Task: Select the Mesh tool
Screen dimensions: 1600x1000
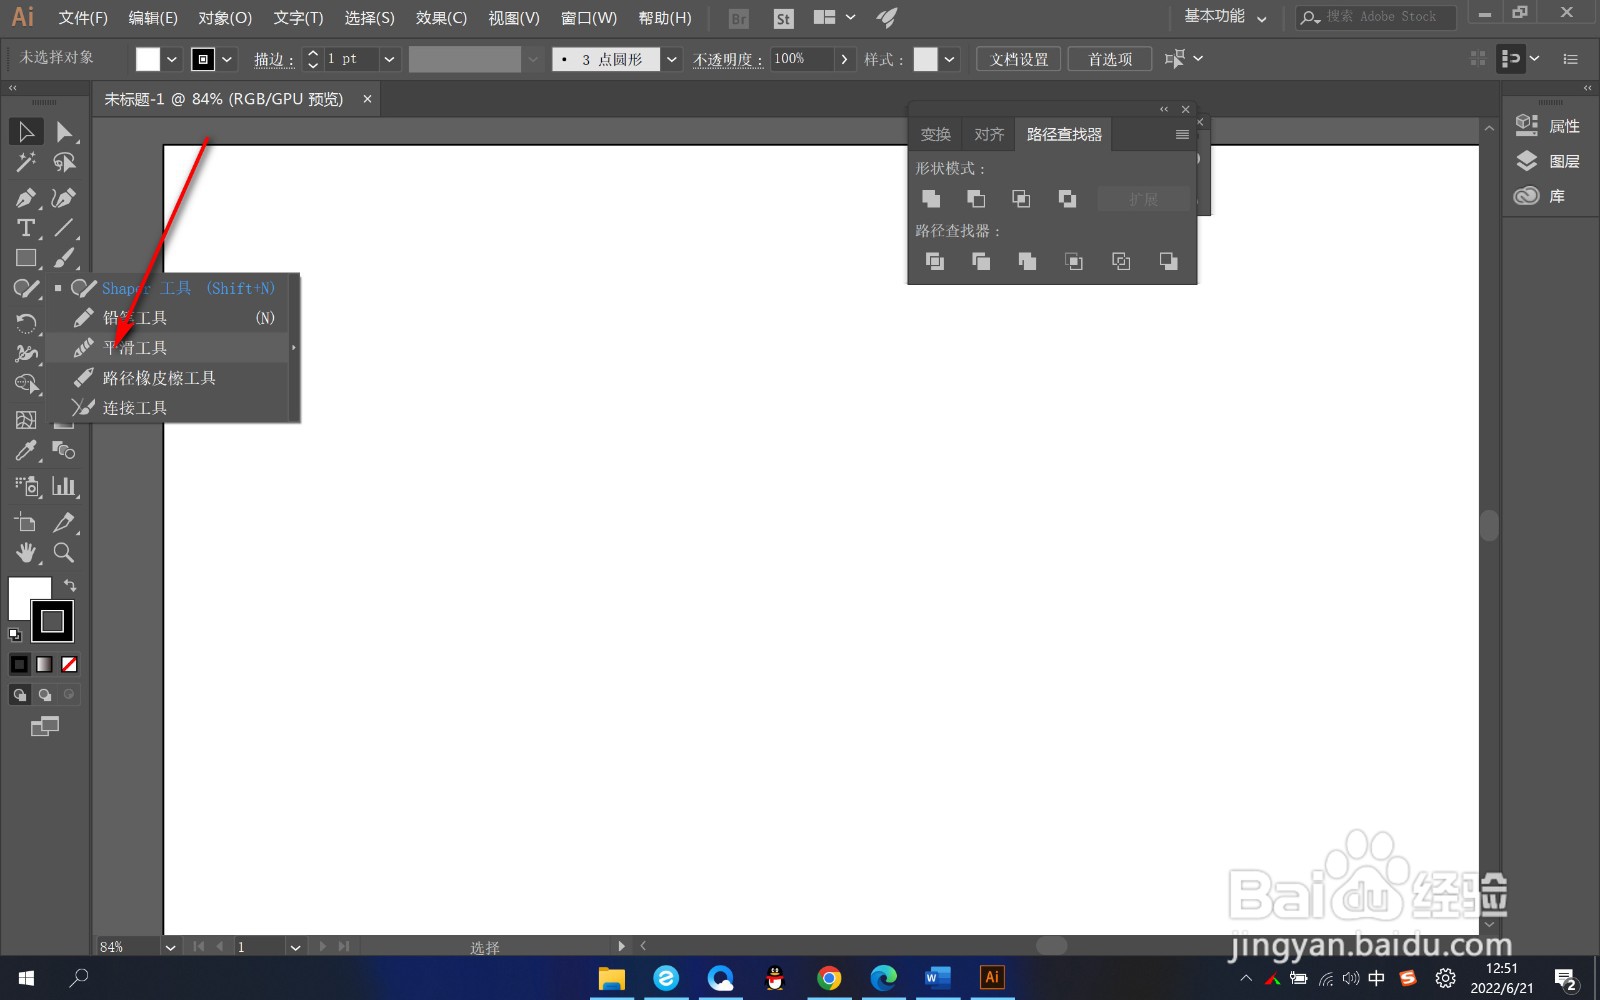Action: [x=26, y=420]
